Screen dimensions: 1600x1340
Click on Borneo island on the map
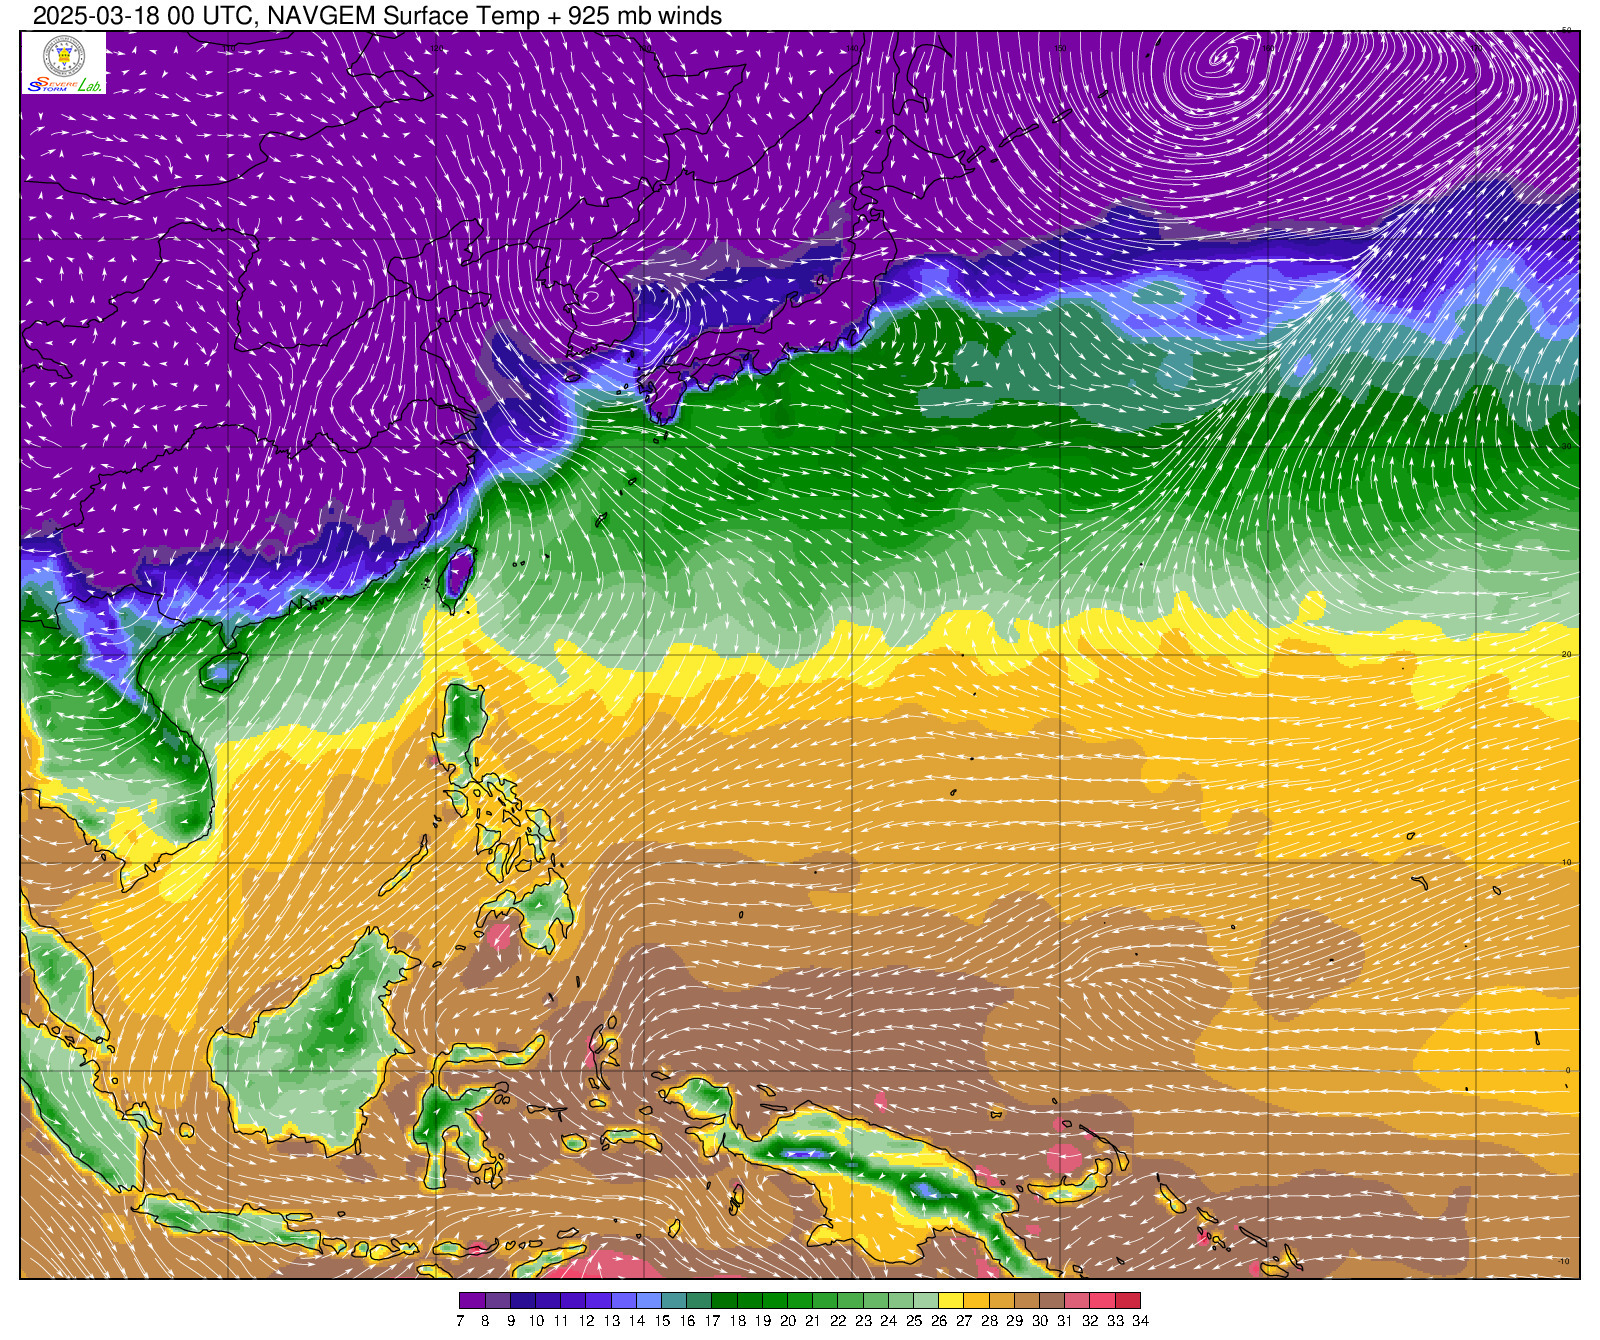pos(320,1040)
